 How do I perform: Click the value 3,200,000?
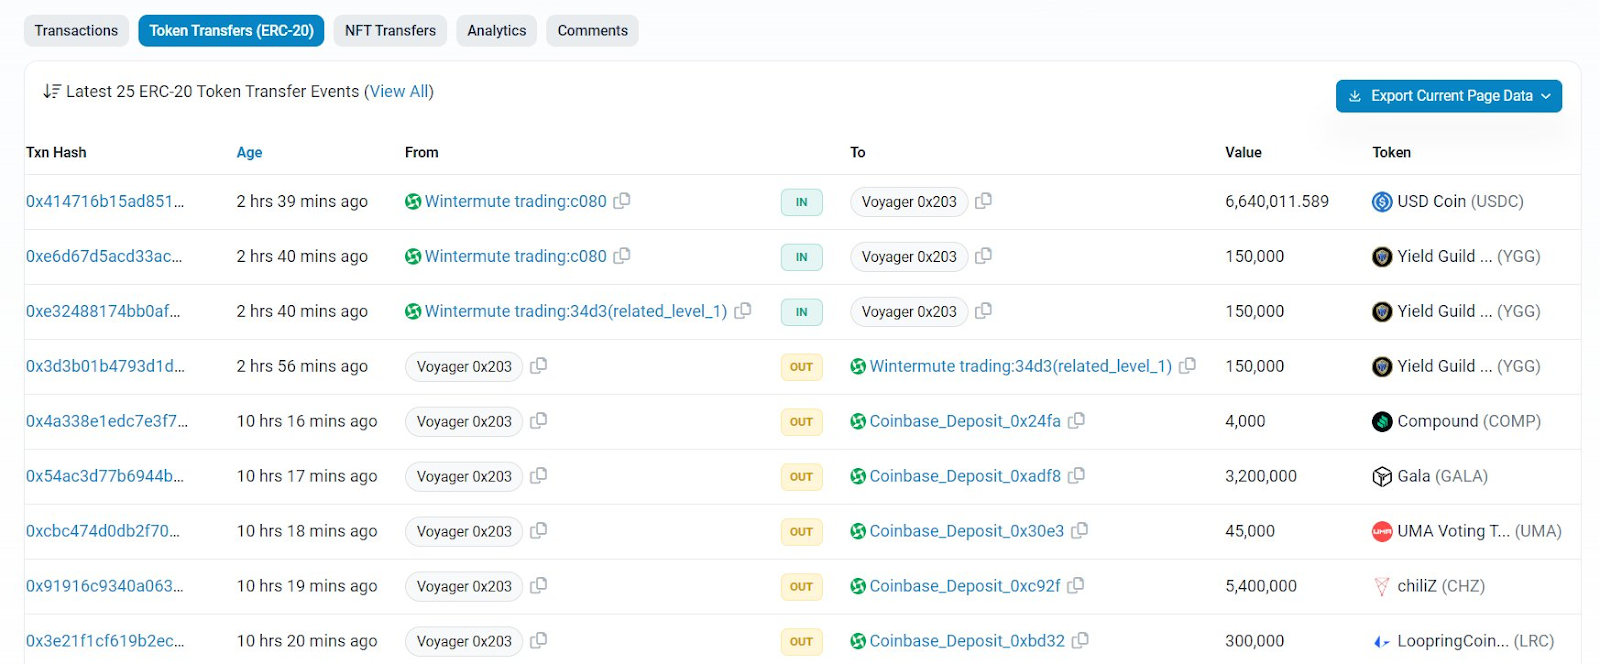point(1261,476)
